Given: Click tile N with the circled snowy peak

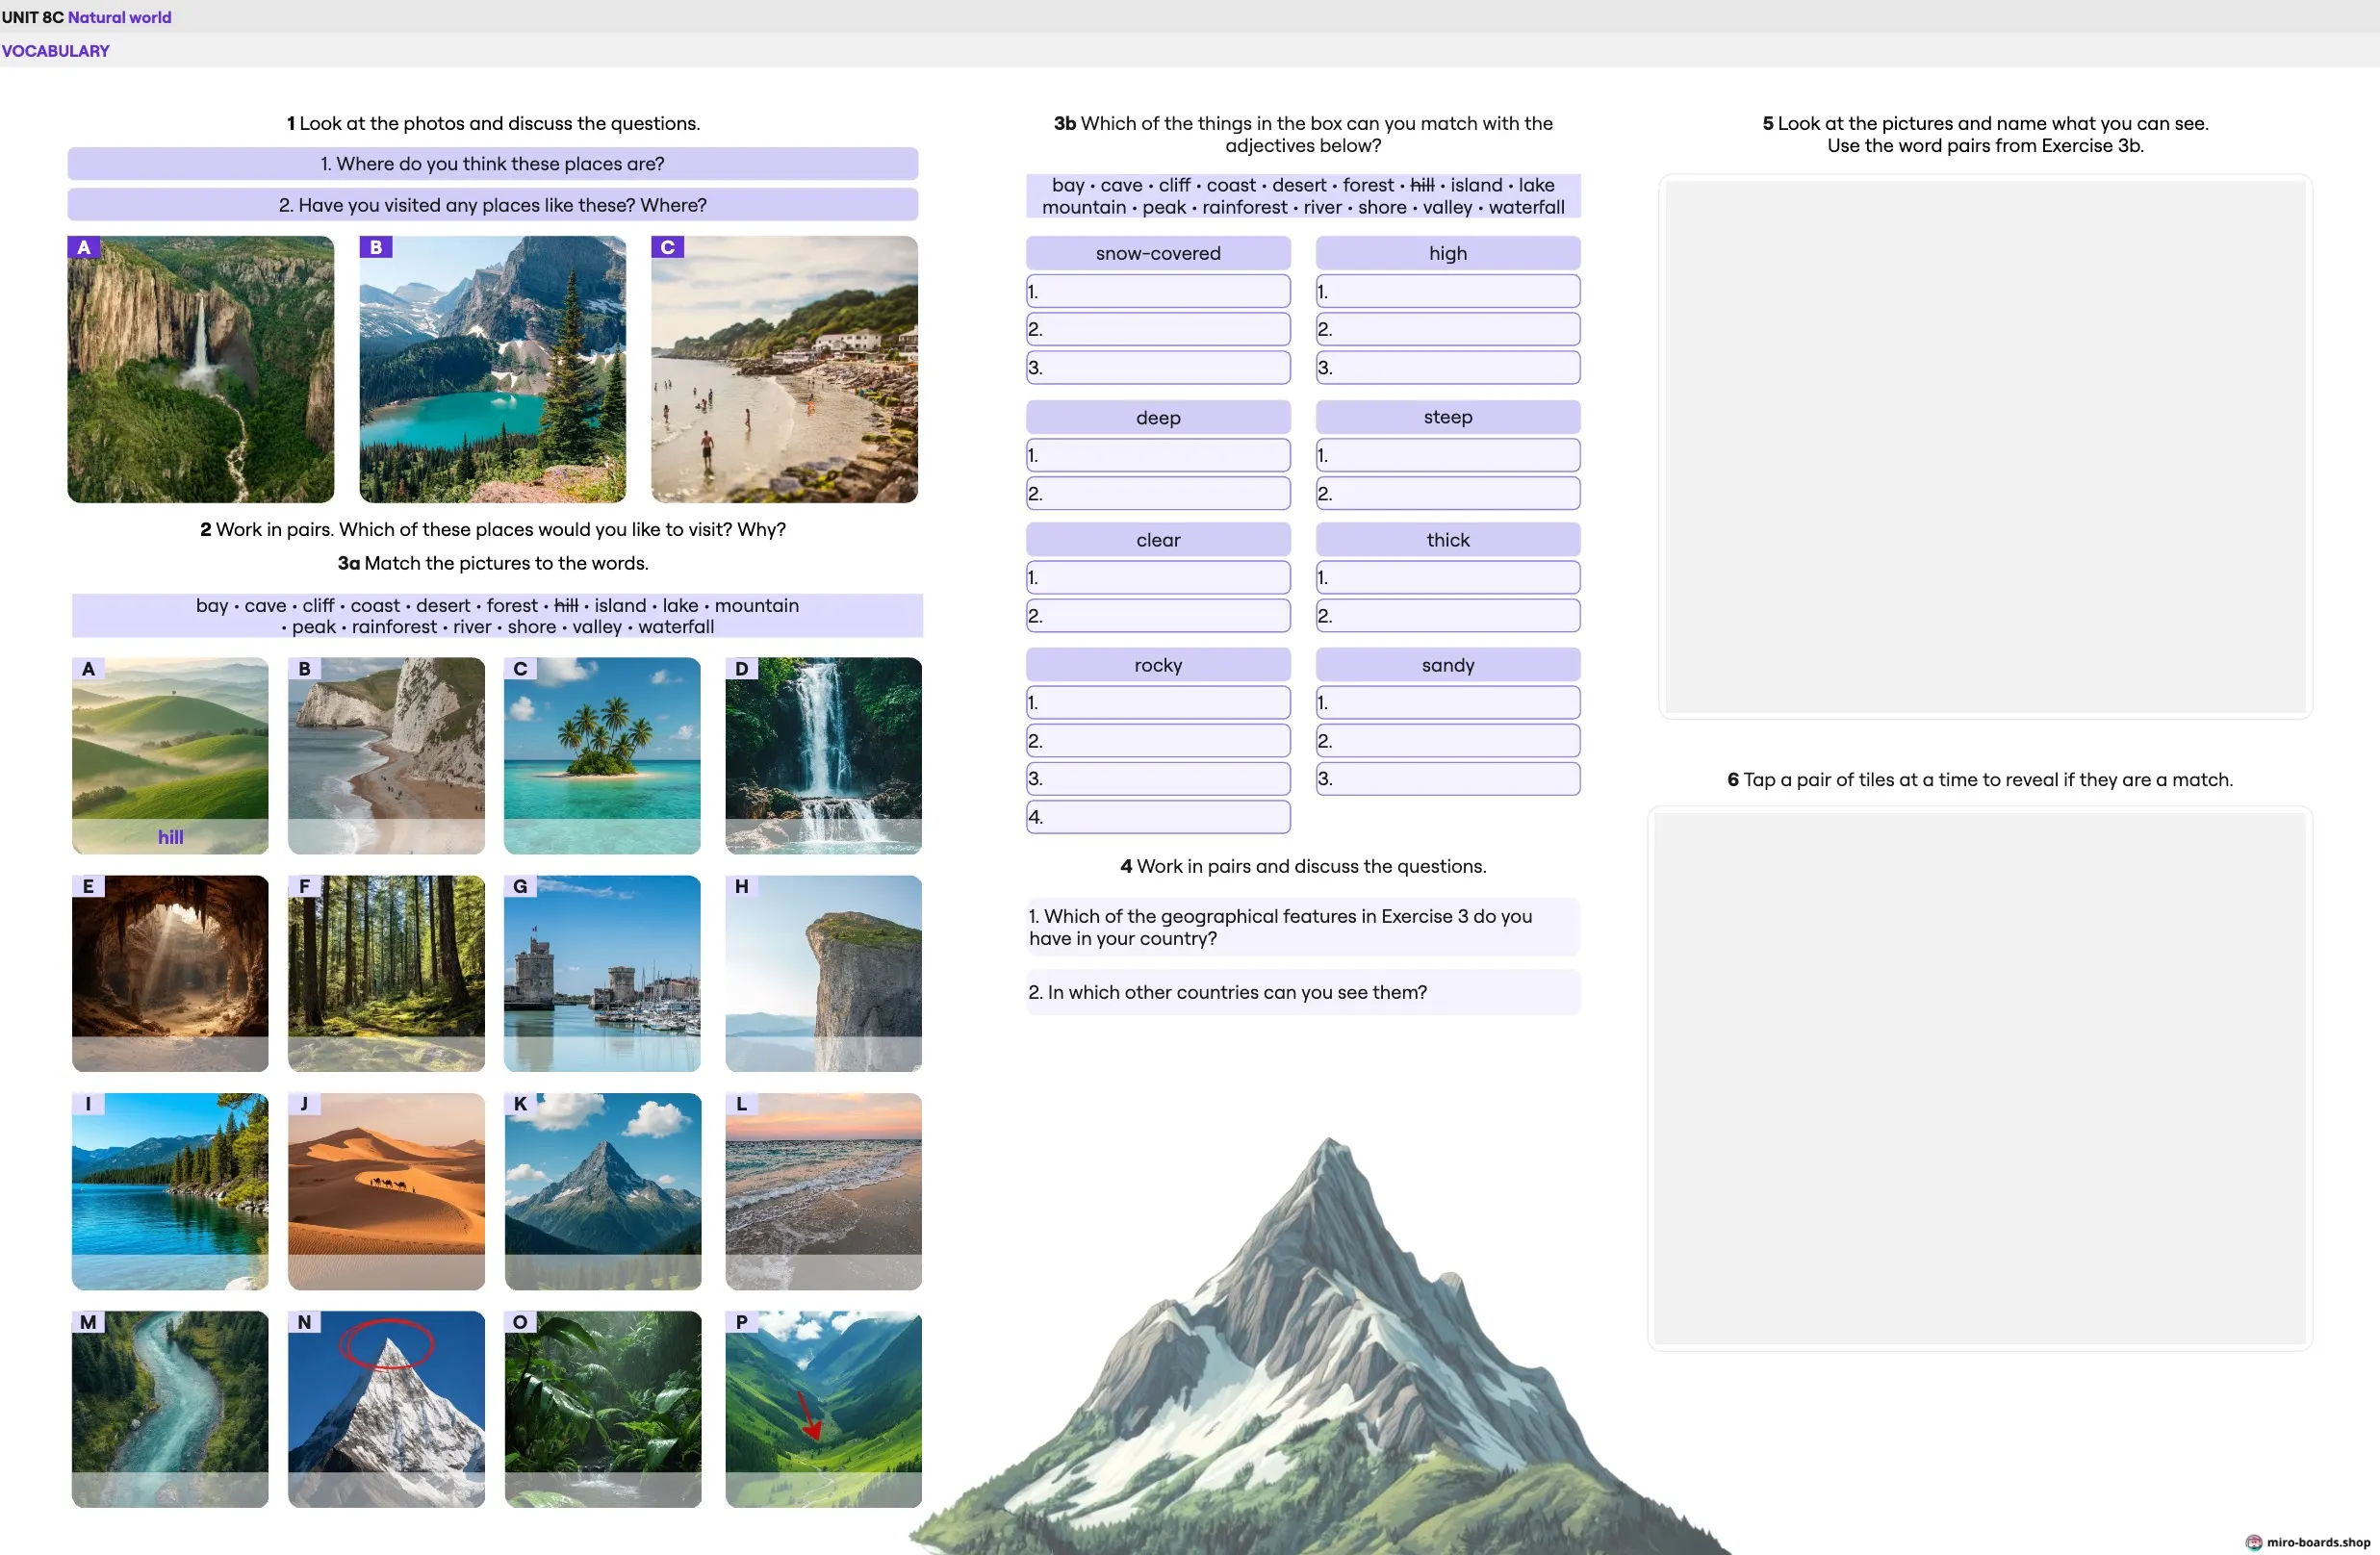Looking at the screenshot, I should coord(386,1409).
